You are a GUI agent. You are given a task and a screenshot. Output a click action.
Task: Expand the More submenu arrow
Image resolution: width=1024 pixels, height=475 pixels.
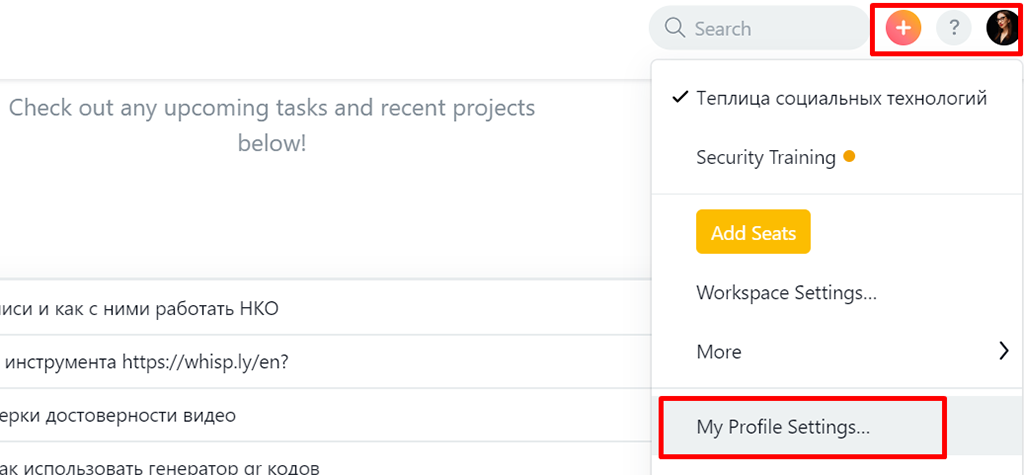pos(1003,351)
